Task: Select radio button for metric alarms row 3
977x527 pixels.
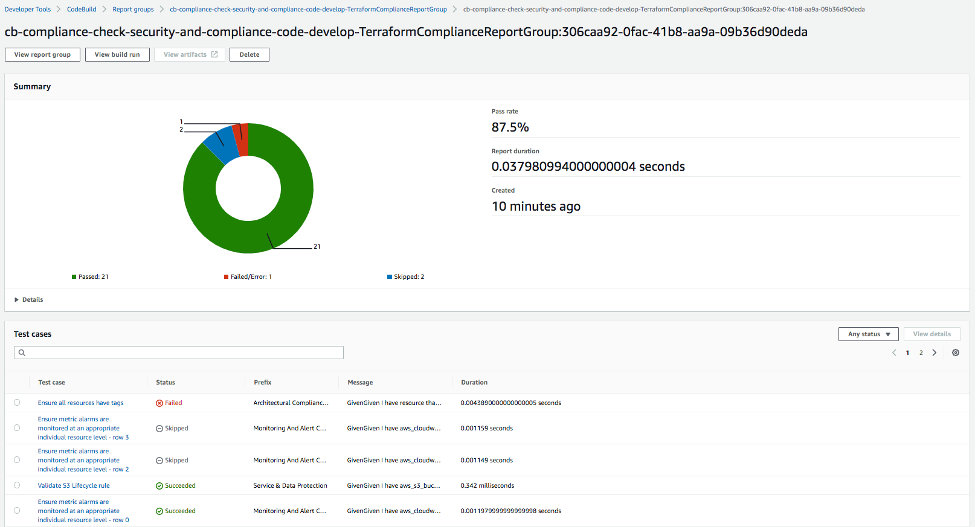Action: [x=17, y=428]
